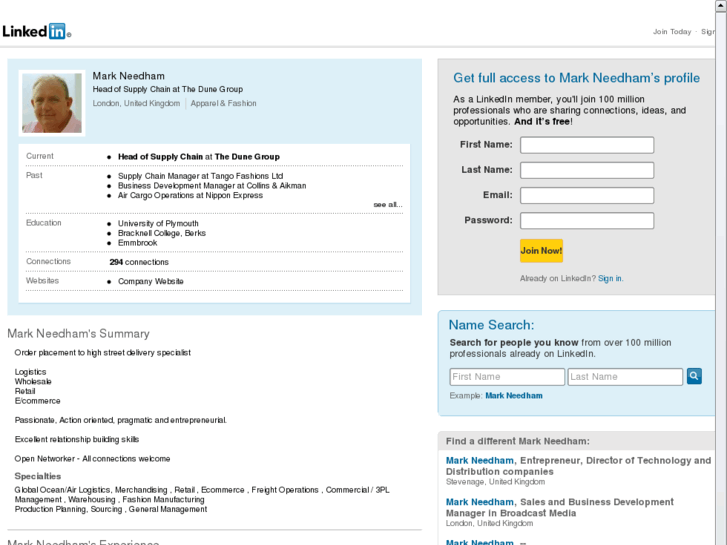This screenshot has height=545, width=727.
Task: Click the LinkedIn logo
Action: [36, 32]
